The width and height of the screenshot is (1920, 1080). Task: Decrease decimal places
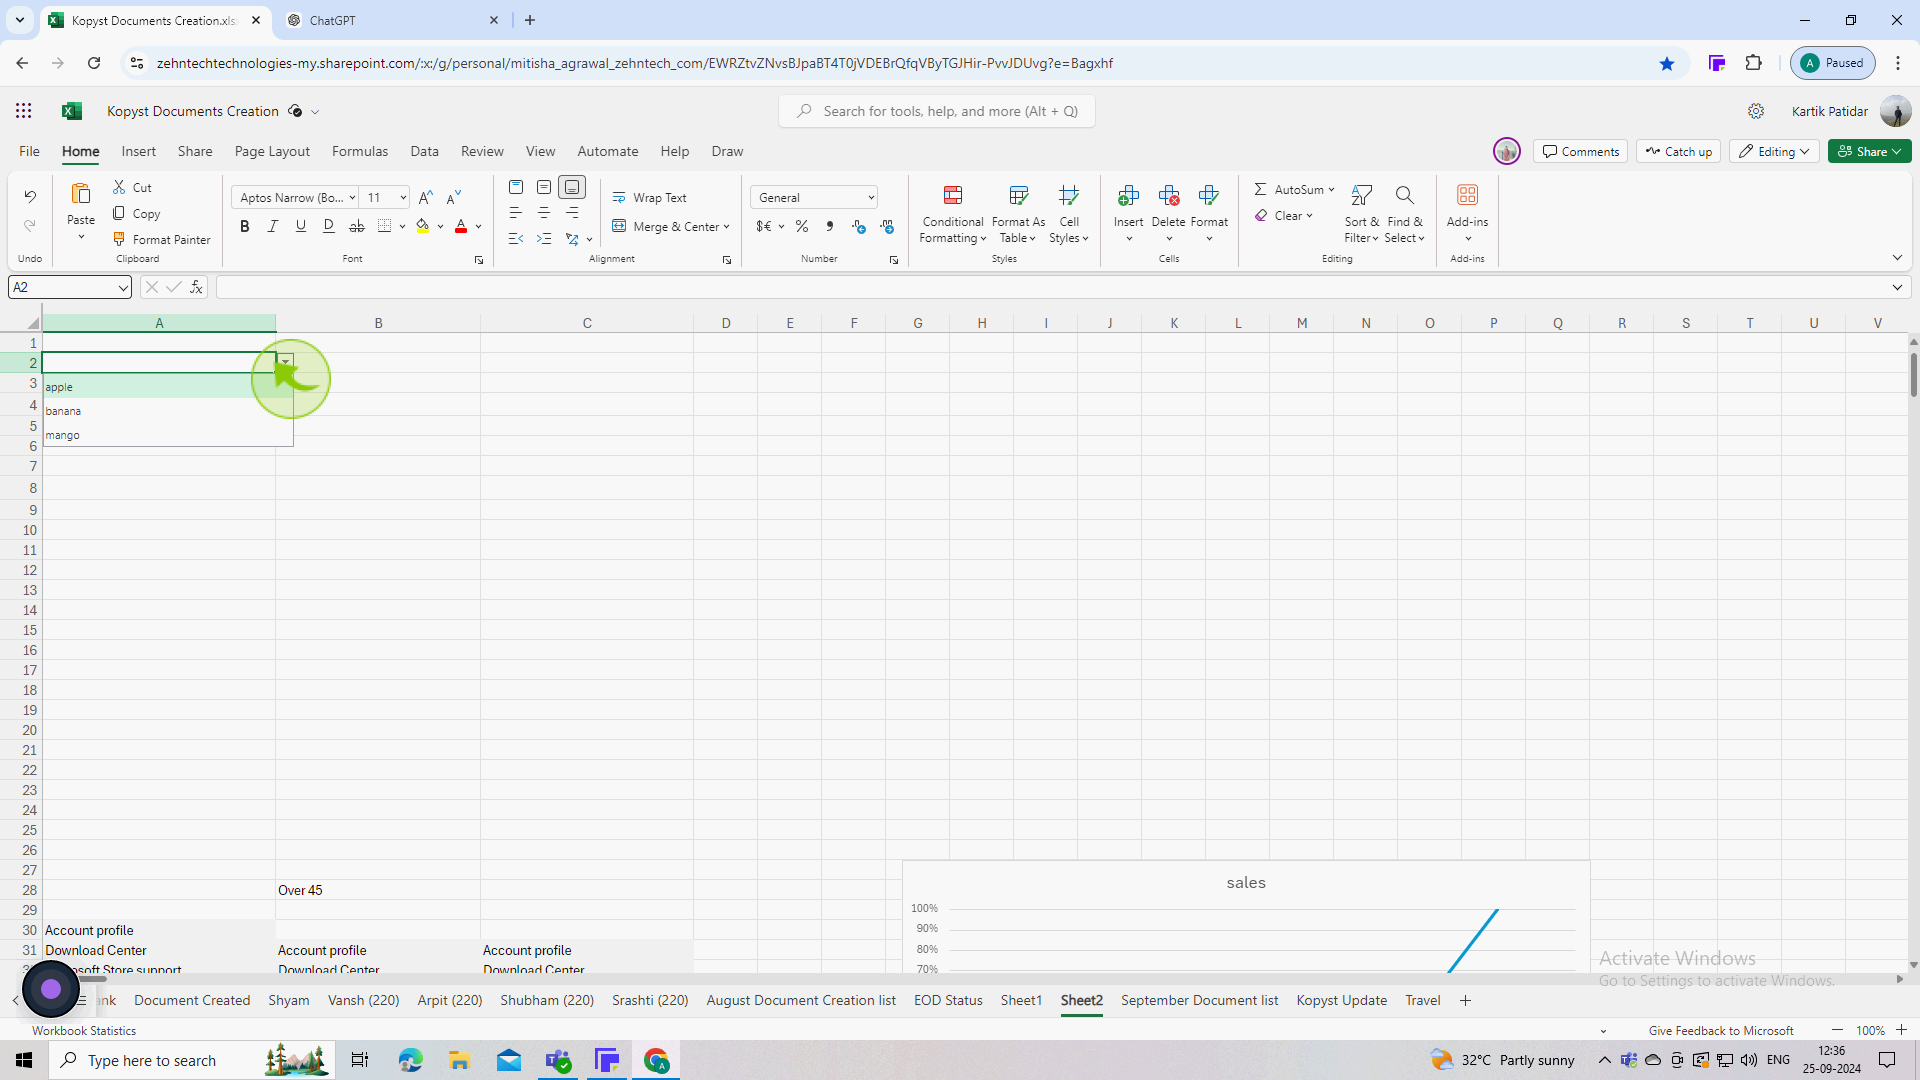[x=887, y=227]
